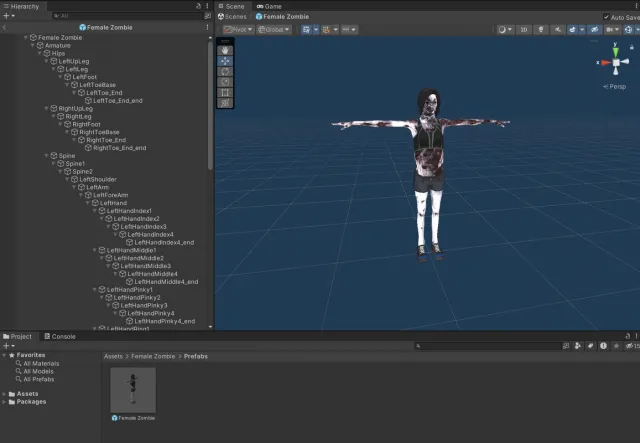The width and height of the screenshot is (640, 443).
Task: Go to Female Zombie in Project breadcrumb
Action: 153,356
